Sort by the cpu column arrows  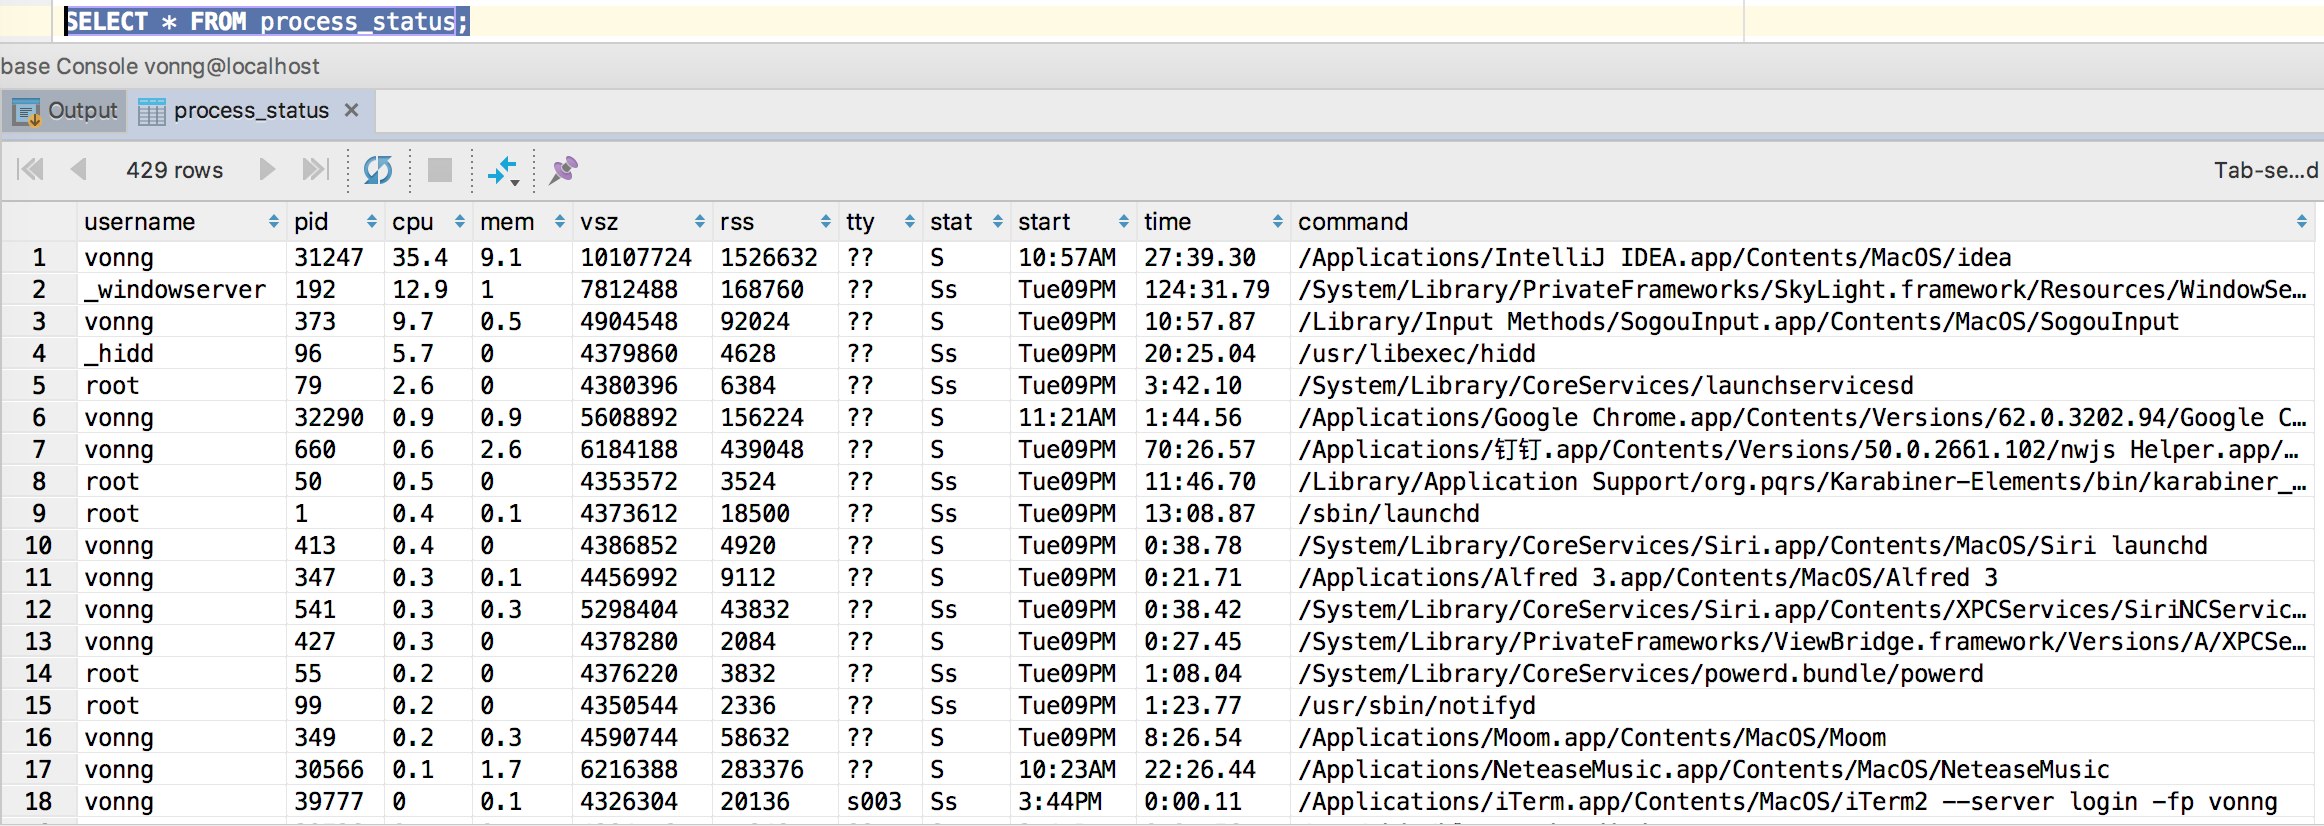coord(459,222)
